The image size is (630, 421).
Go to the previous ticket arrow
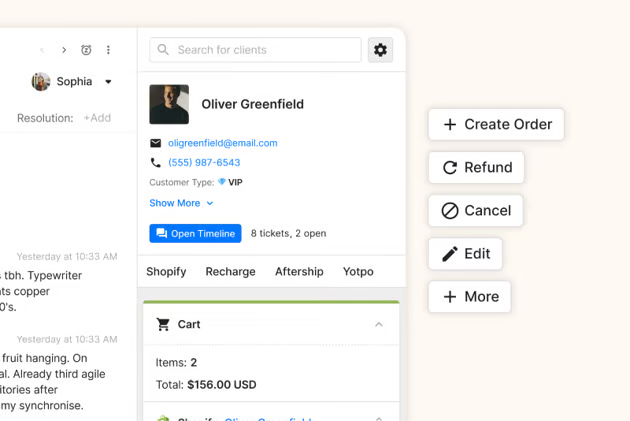(x=42, y=50)
